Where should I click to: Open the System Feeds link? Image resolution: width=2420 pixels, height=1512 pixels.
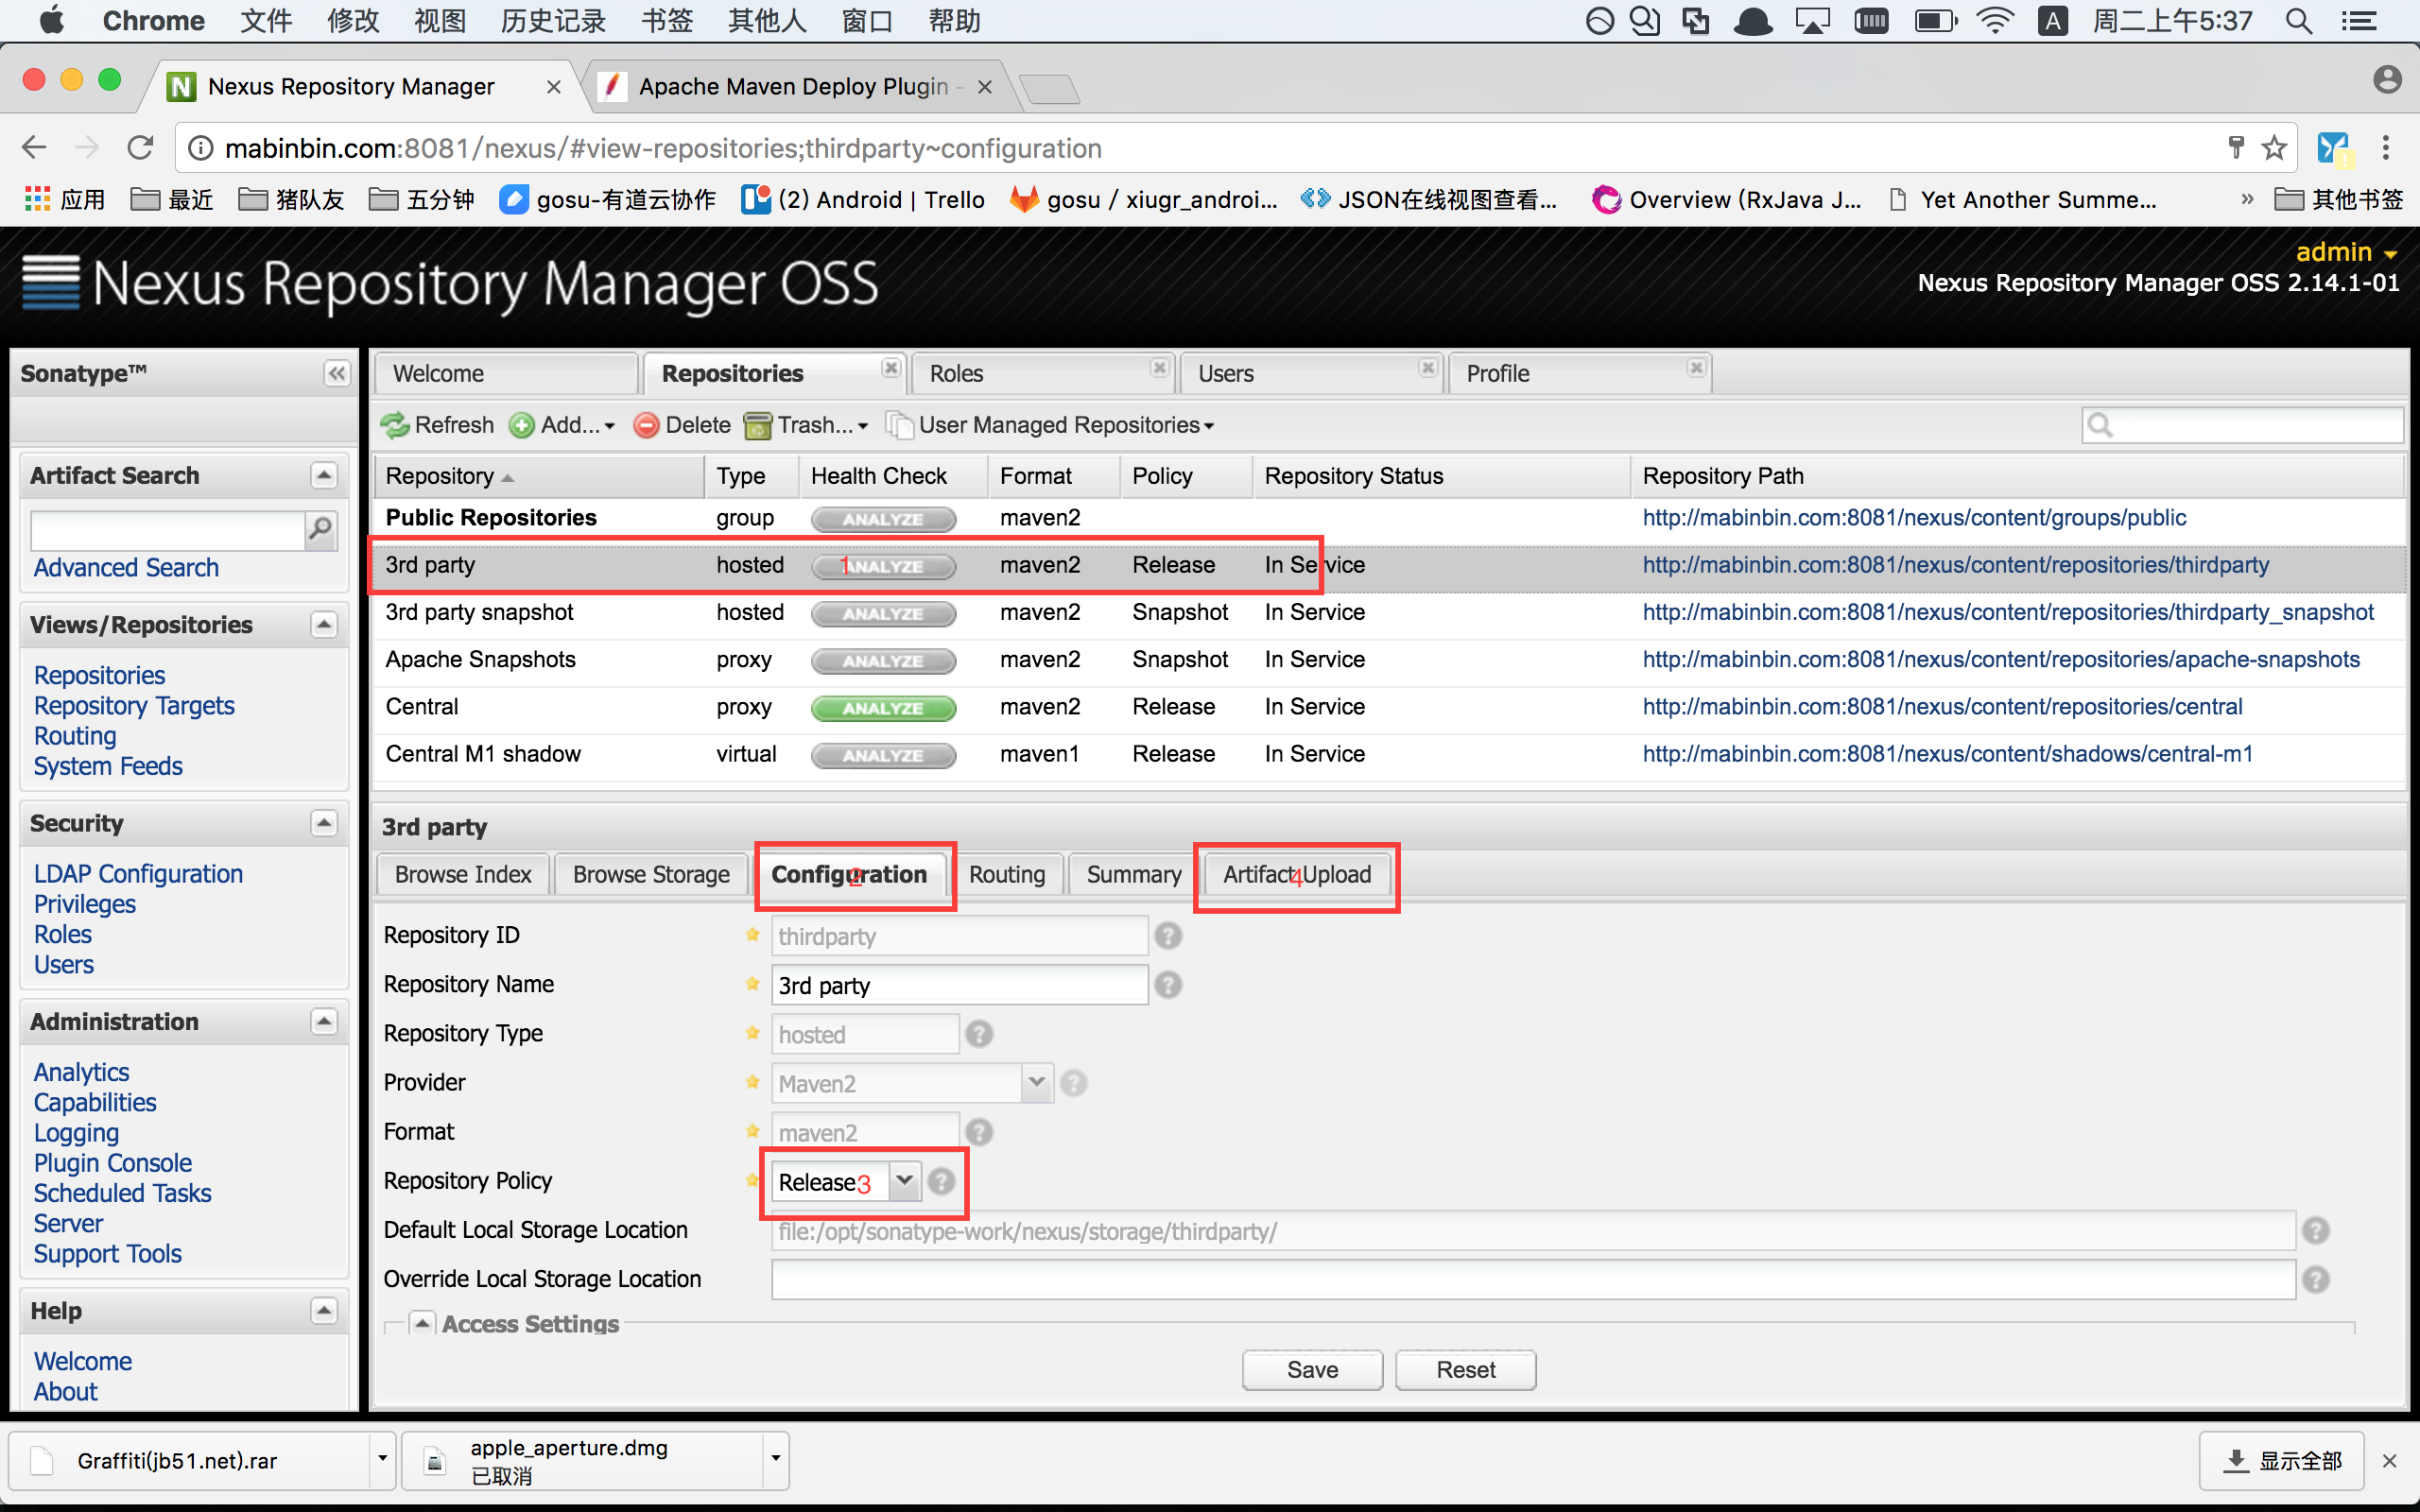[x=108, y=766]
